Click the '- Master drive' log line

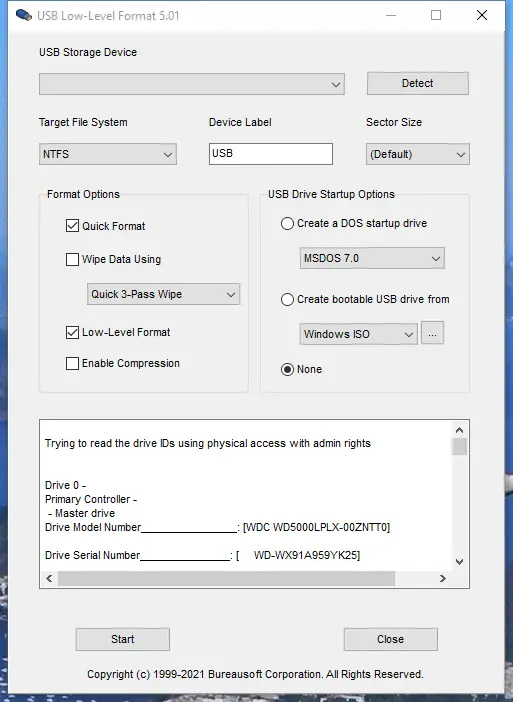[x=81, y=513]
